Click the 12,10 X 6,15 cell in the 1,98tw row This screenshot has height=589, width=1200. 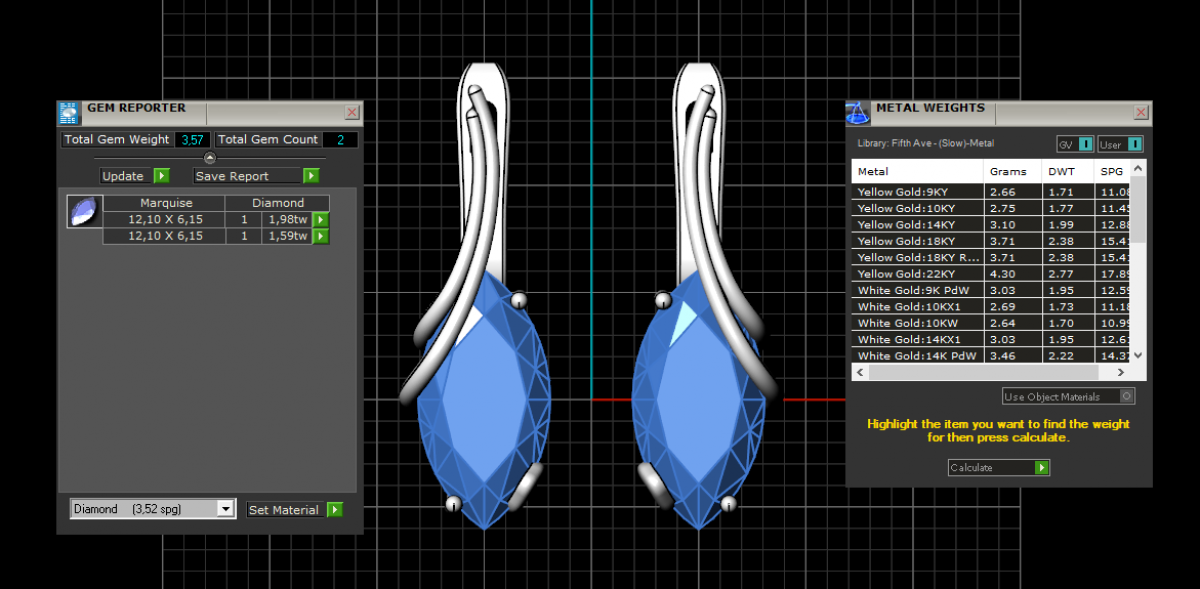pos(166,220)
